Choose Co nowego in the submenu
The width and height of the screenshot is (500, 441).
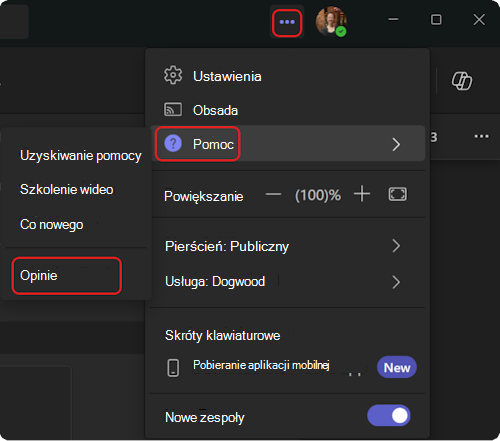click(x=52, y=225)
